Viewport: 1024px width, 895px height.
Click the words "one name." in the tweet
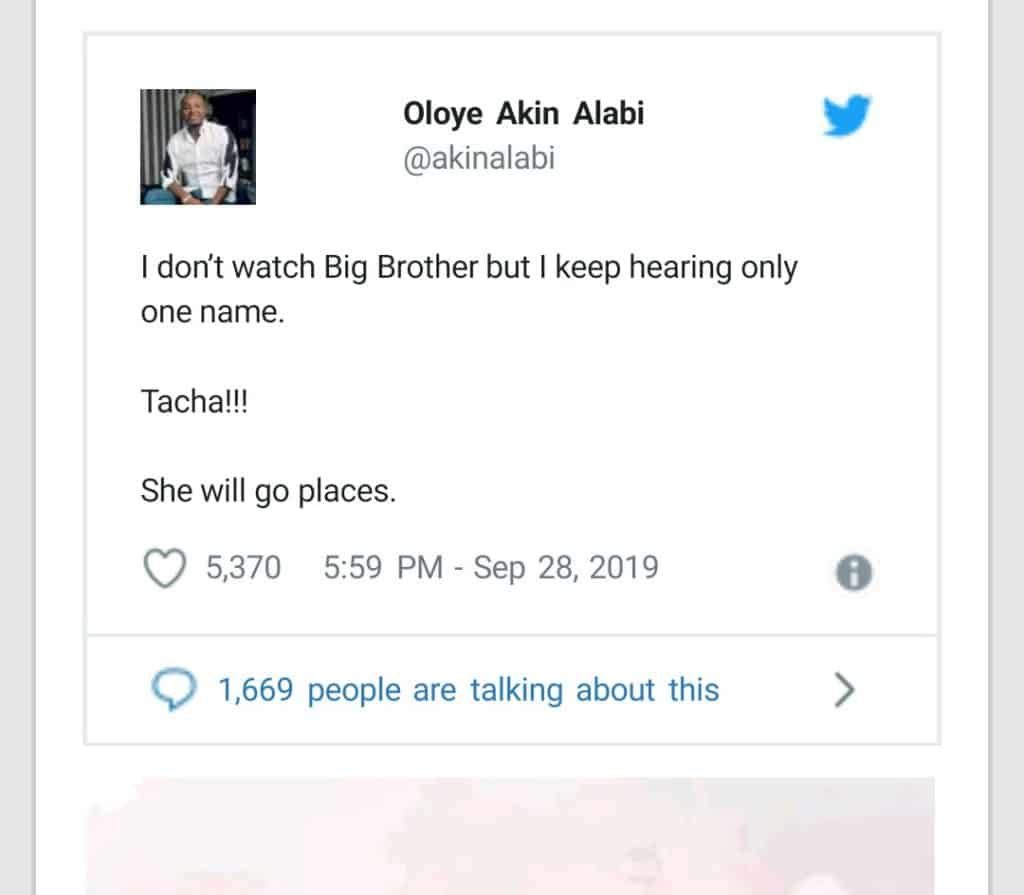click(x=213, y=312)
